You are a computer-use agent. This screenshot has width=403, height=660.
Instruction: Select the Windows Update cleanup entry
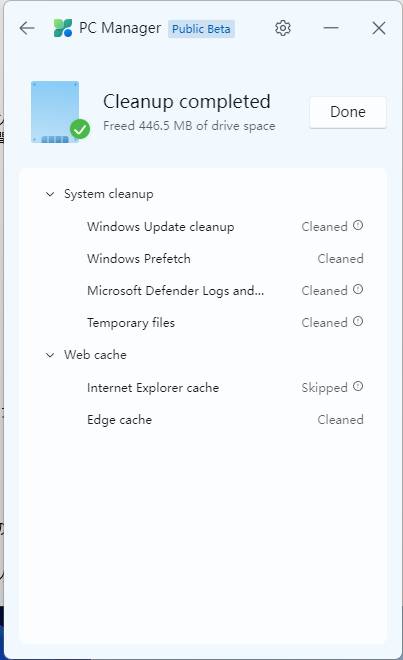point(203,227)
